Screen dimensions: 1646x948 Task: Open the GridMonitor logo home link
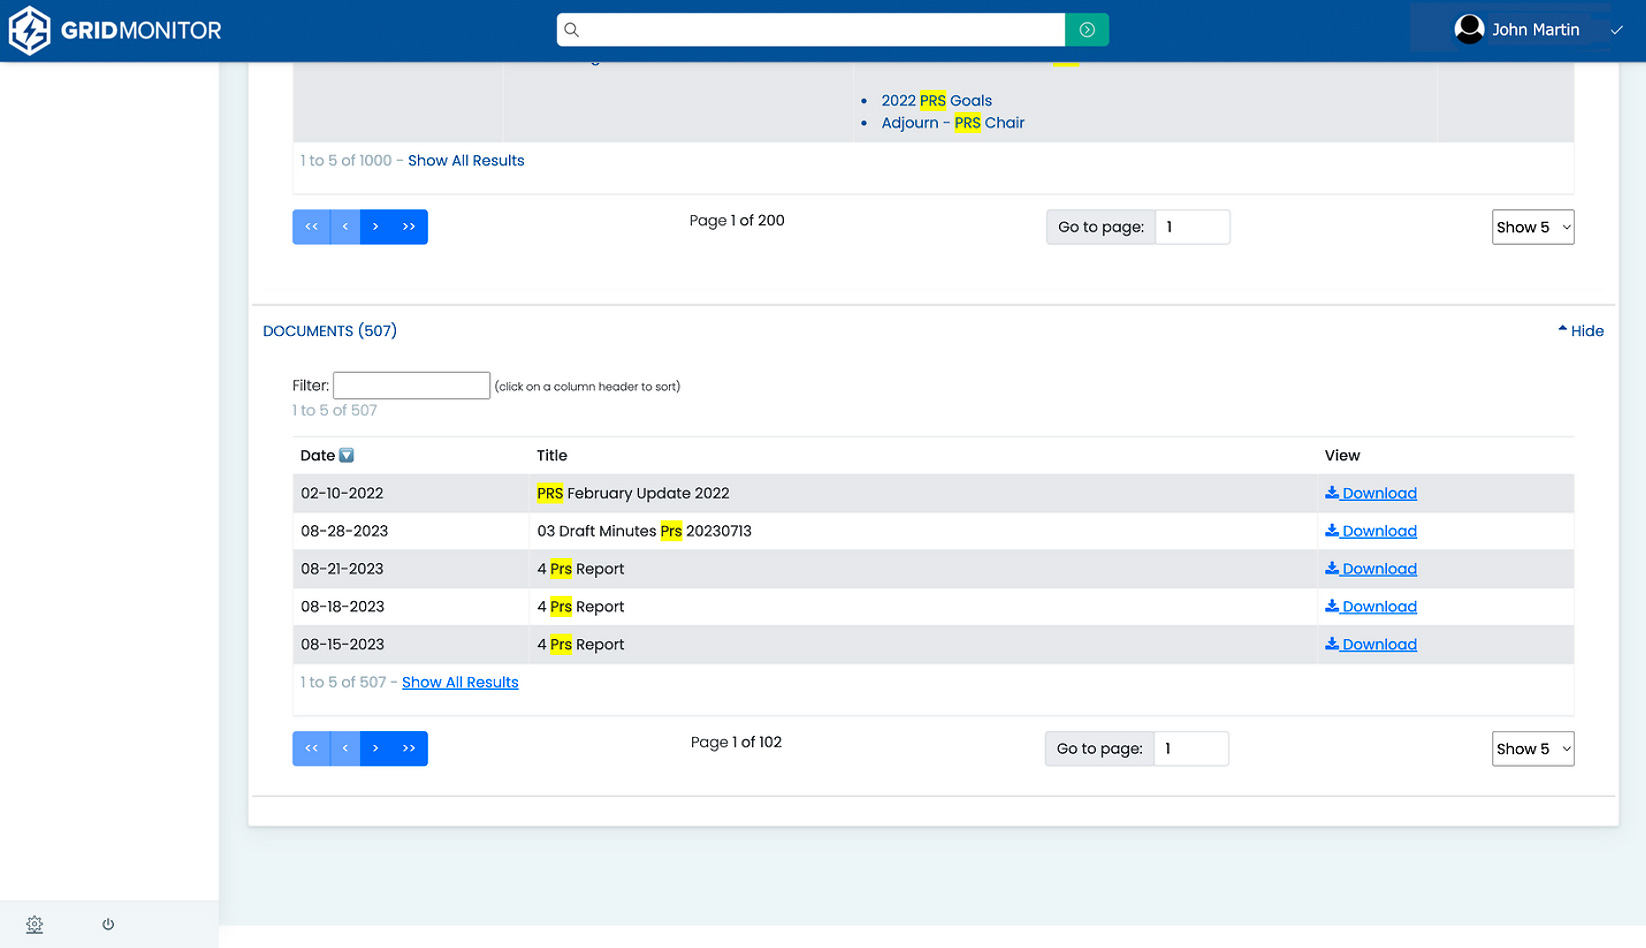[x=115, y=30]
